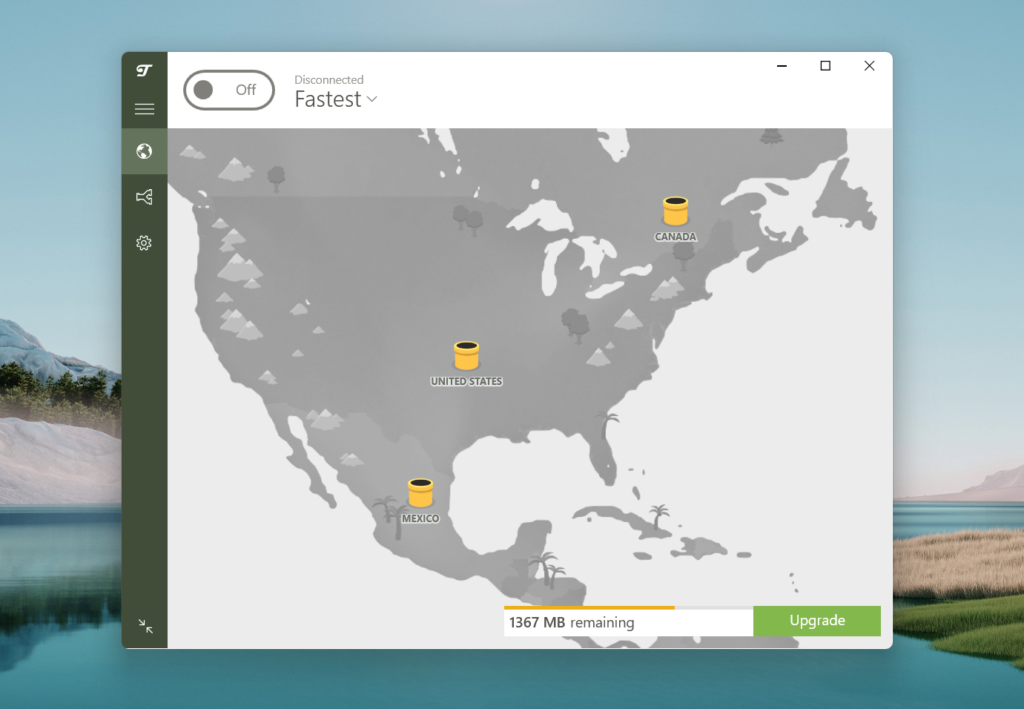Click the Upgrade button
This screenshot has height=709, width=1024.
[x=817, y=621]
